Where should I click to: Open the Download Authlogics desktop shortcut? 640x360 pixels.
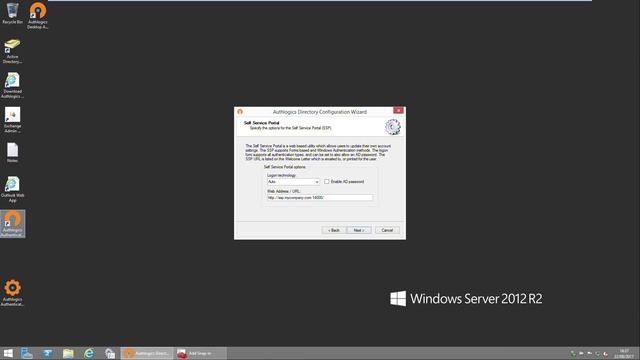click(x=12, y=85)
